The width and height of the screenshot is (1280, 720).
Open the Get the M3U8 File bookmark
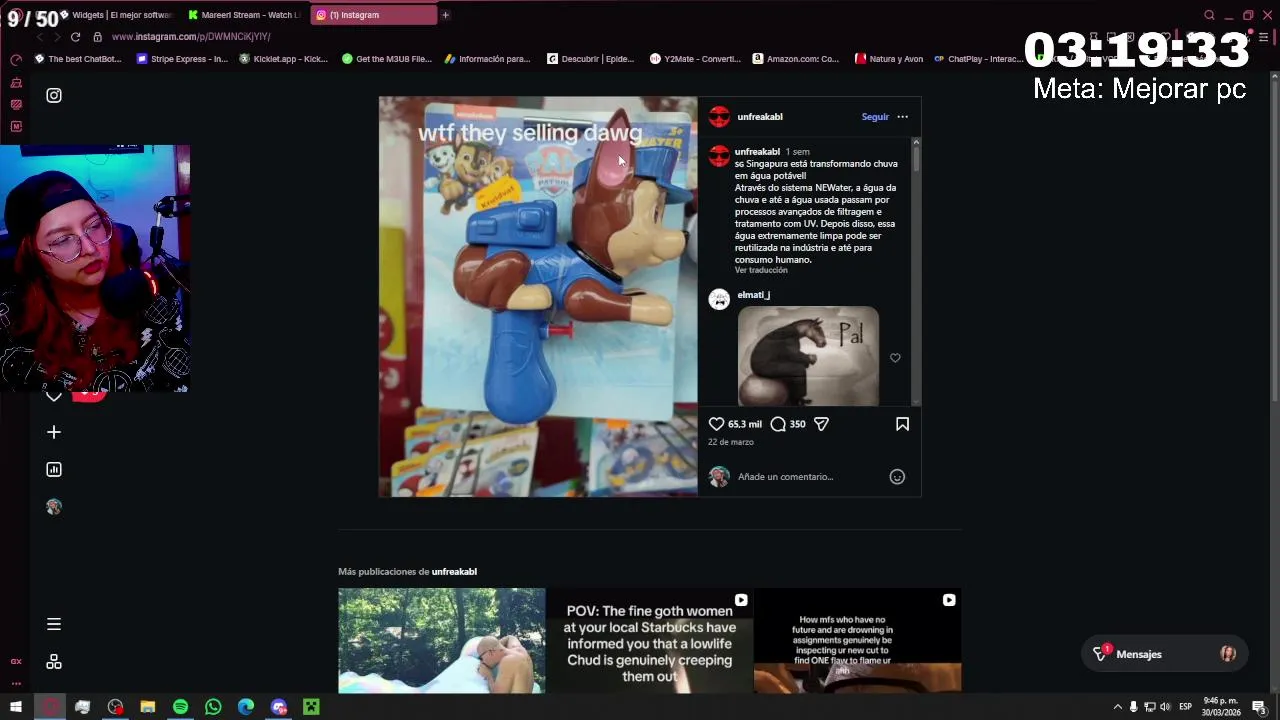pyautogui.click(x=387, y=59)
